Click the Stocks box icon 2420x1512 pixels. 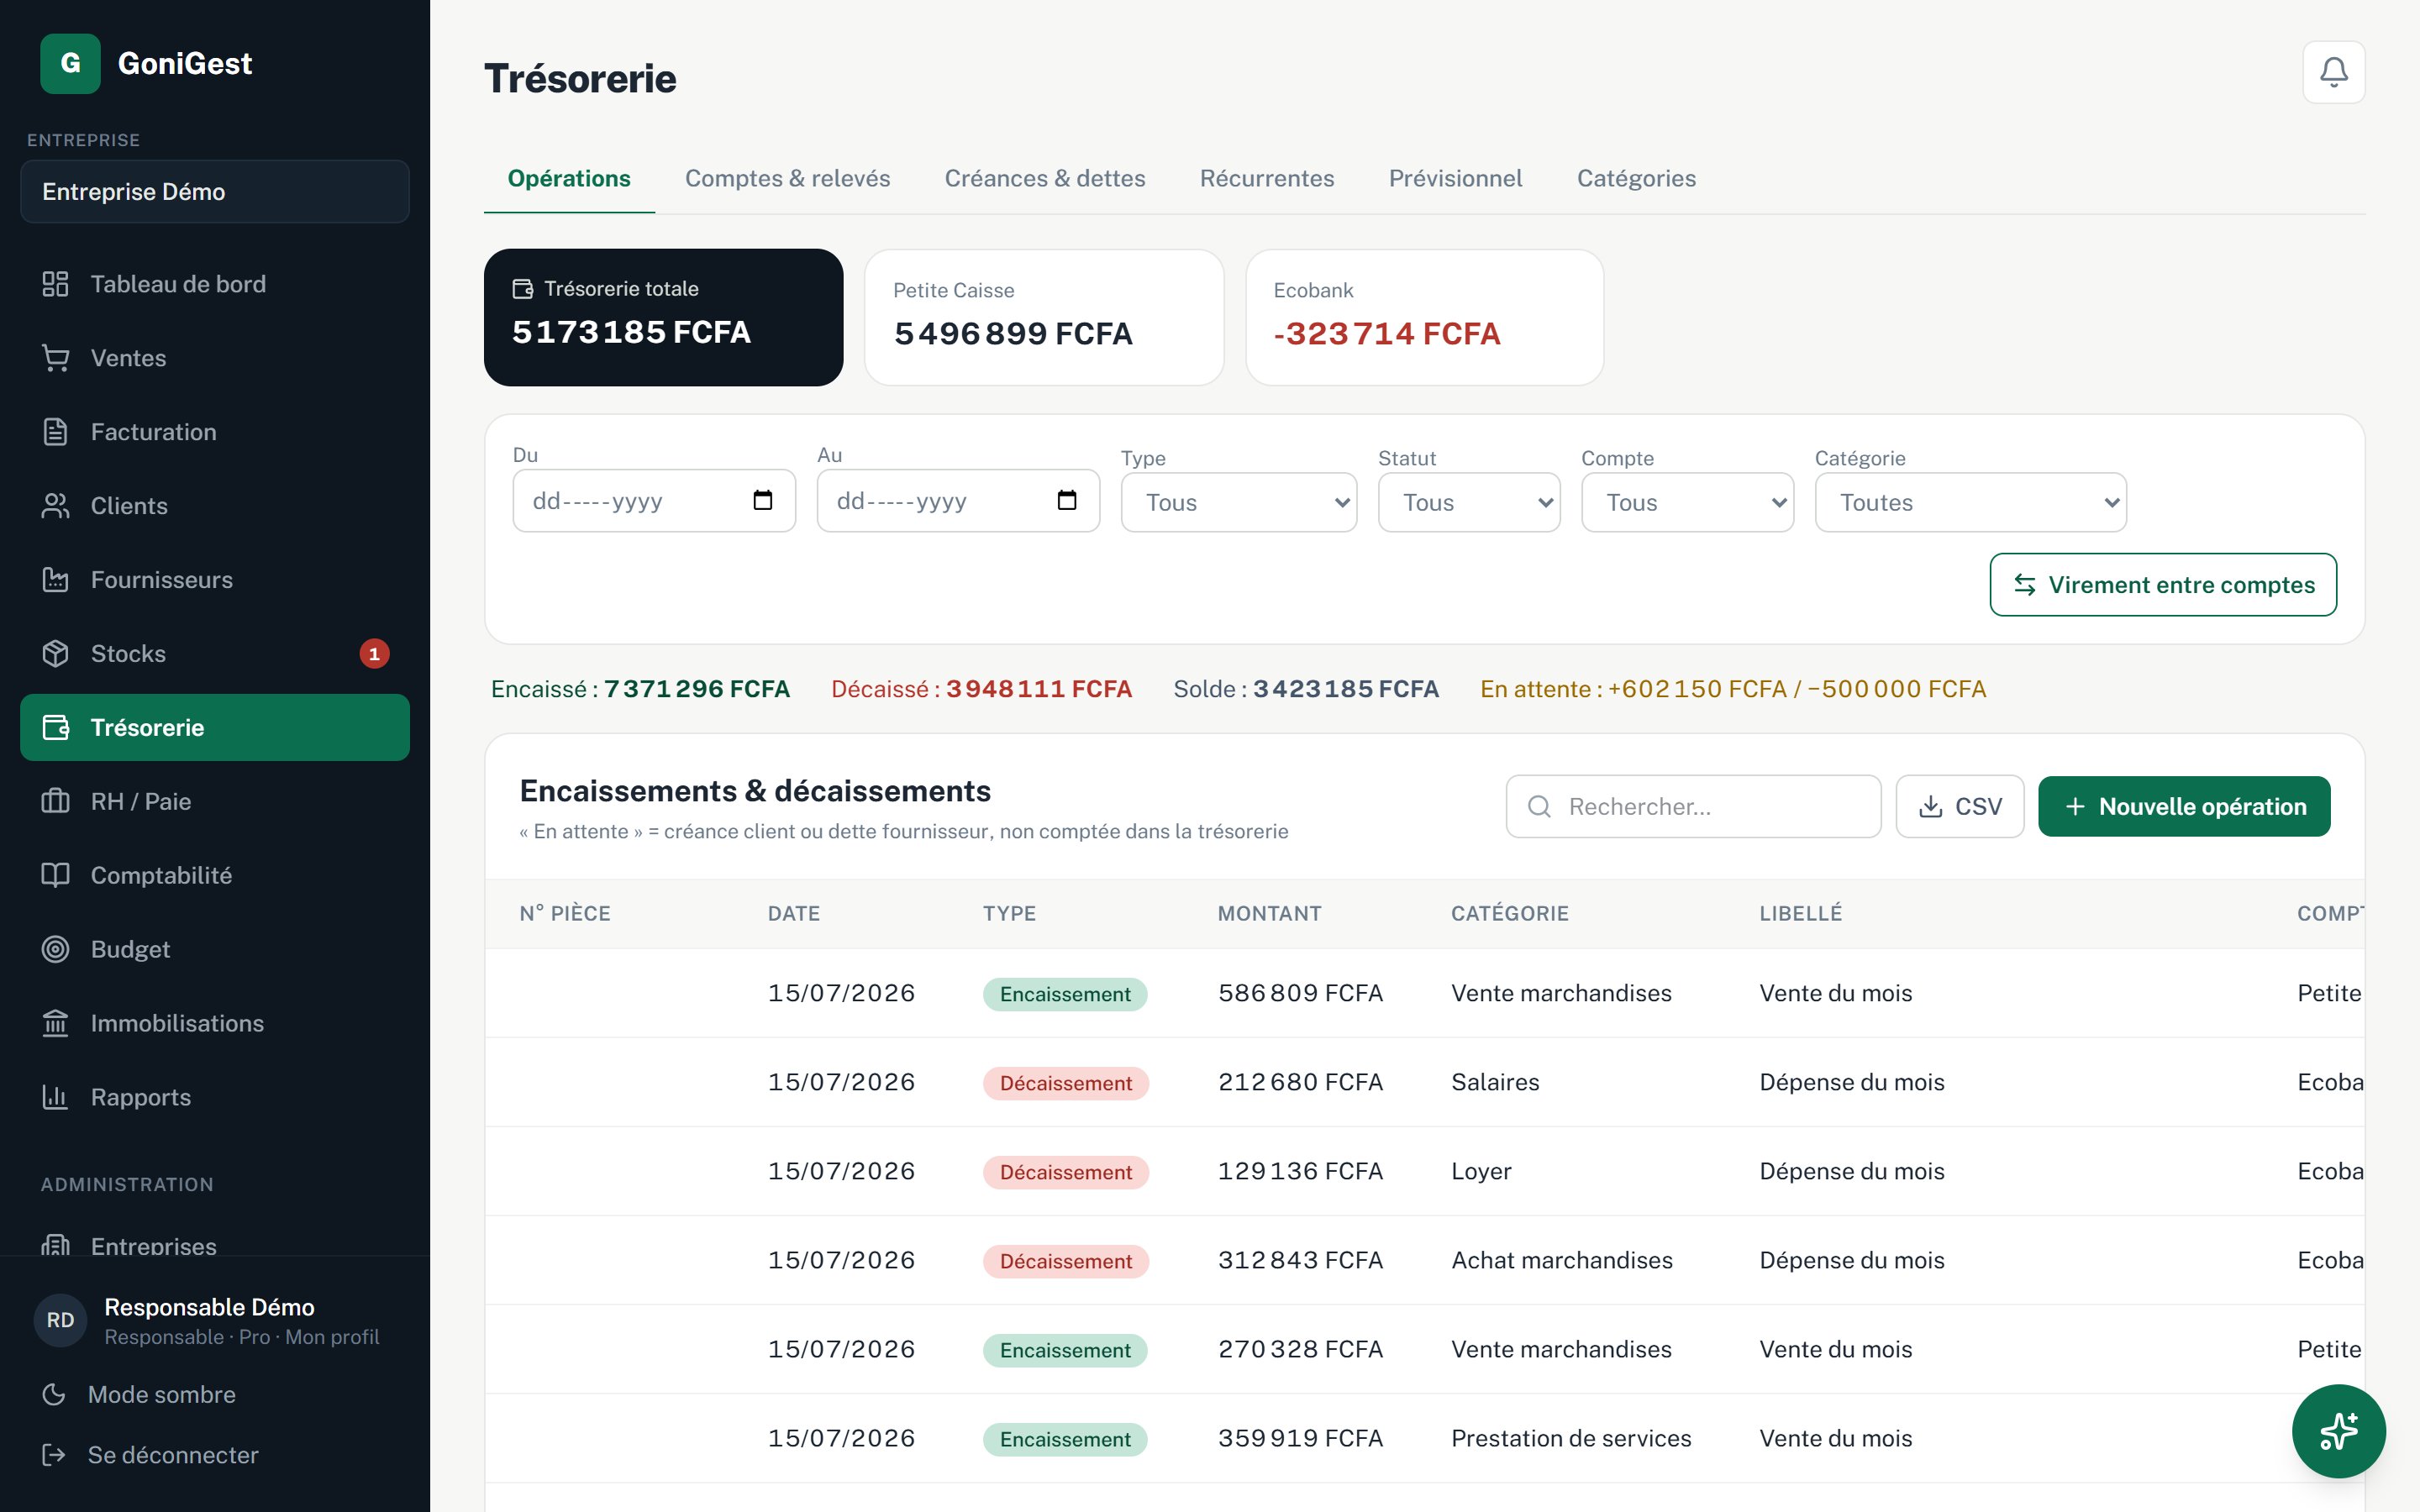[x=55, y=654]
